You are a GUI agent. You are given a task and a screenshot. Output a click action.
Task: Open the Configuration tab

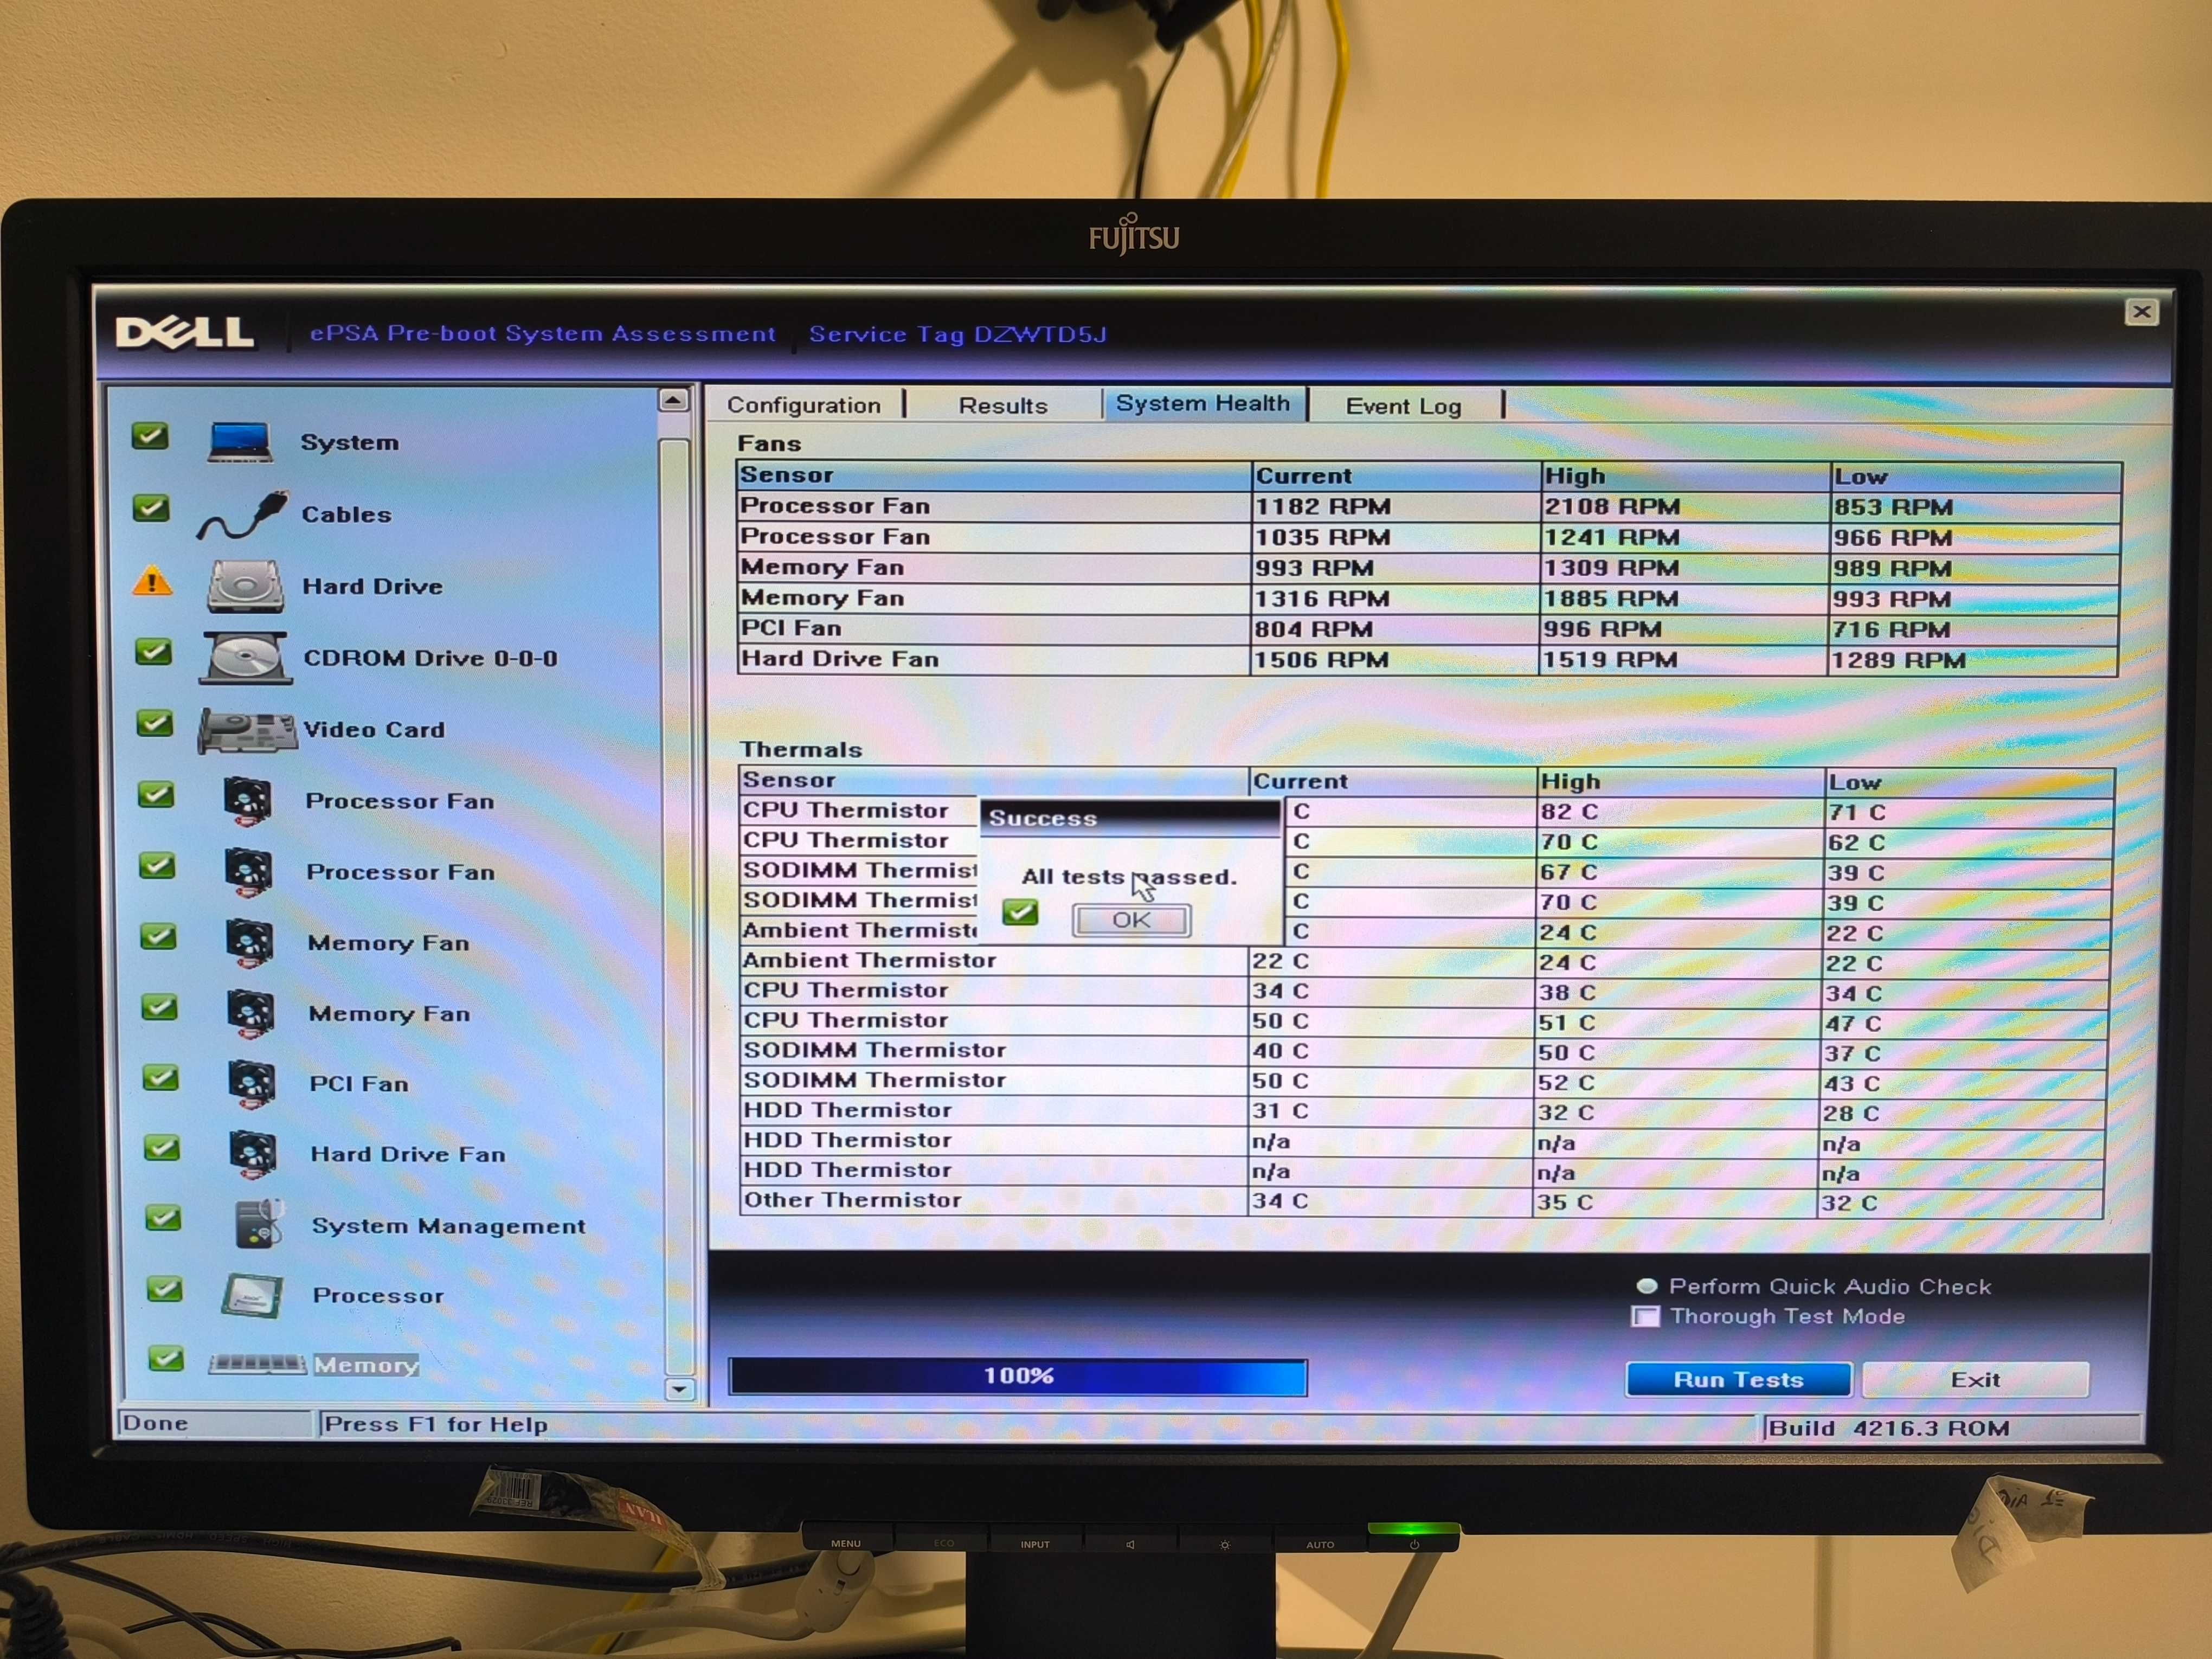804,405
